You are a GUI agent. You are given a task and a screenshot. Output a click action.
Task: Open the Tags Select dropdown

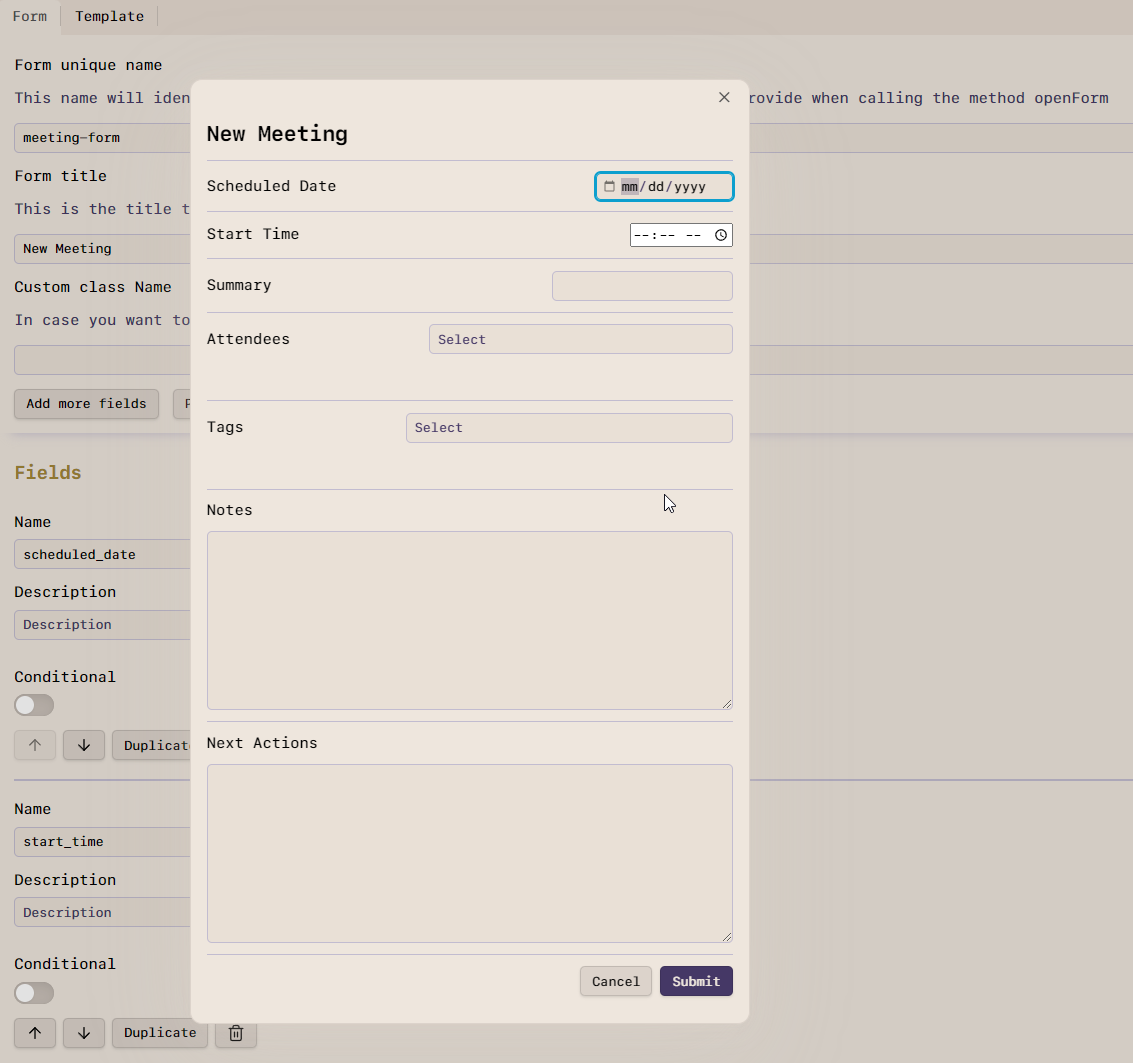(x=569, y=427)
